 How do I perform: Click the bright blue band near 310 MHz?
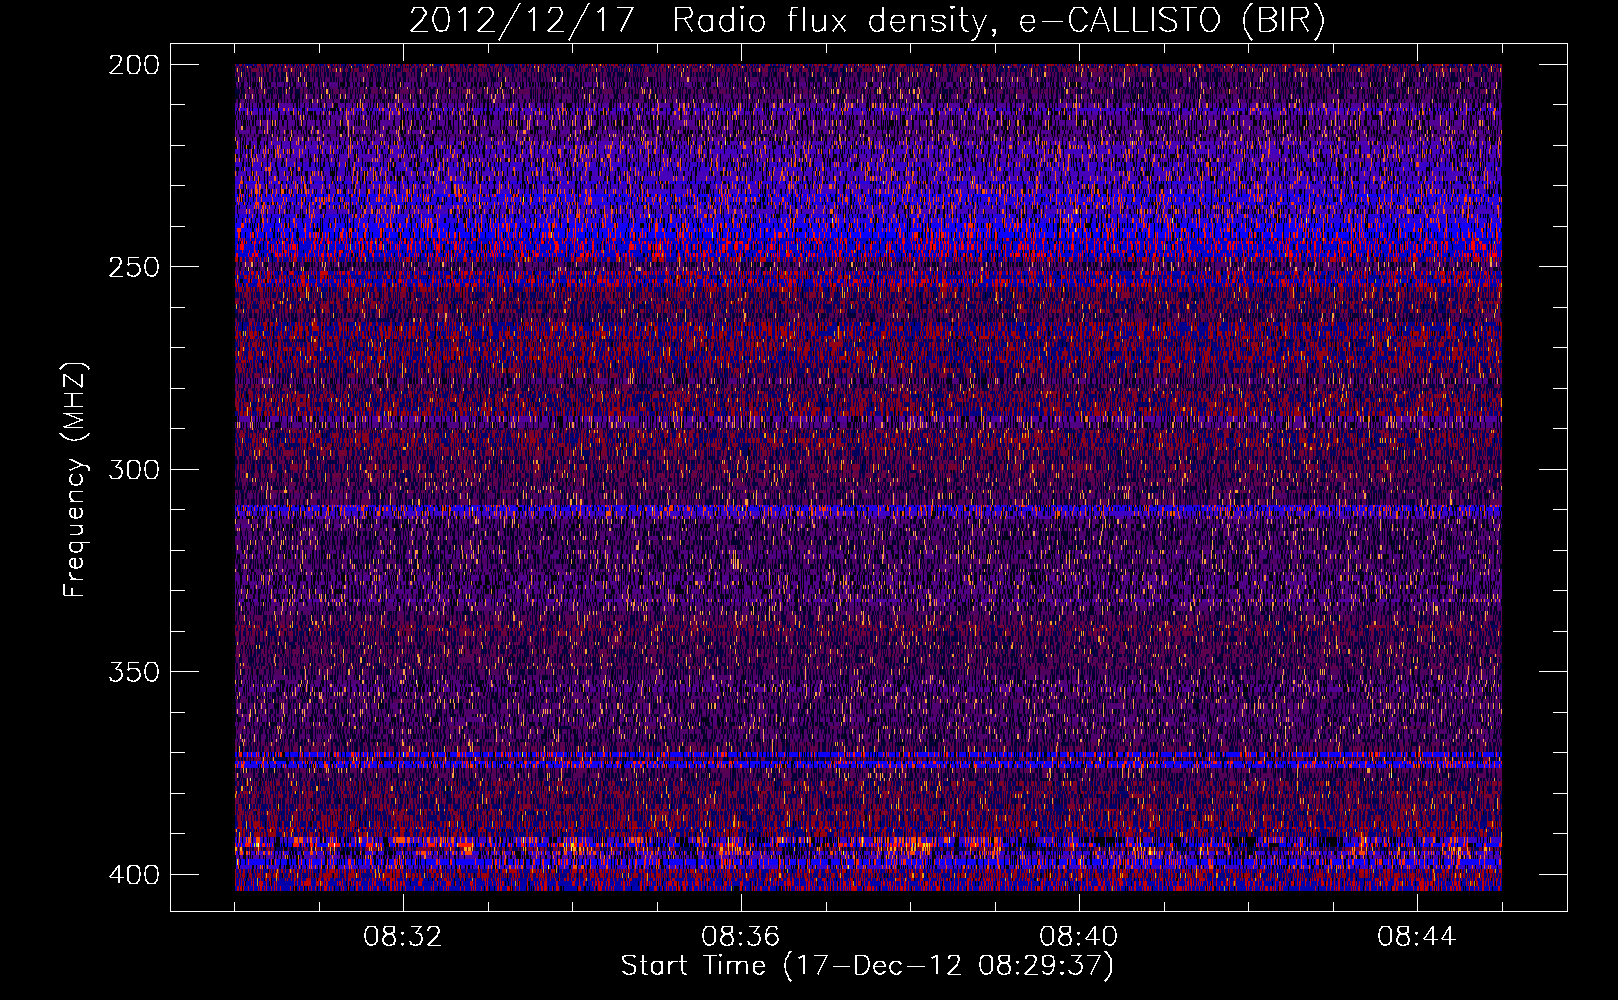click(x=868, y=510)
